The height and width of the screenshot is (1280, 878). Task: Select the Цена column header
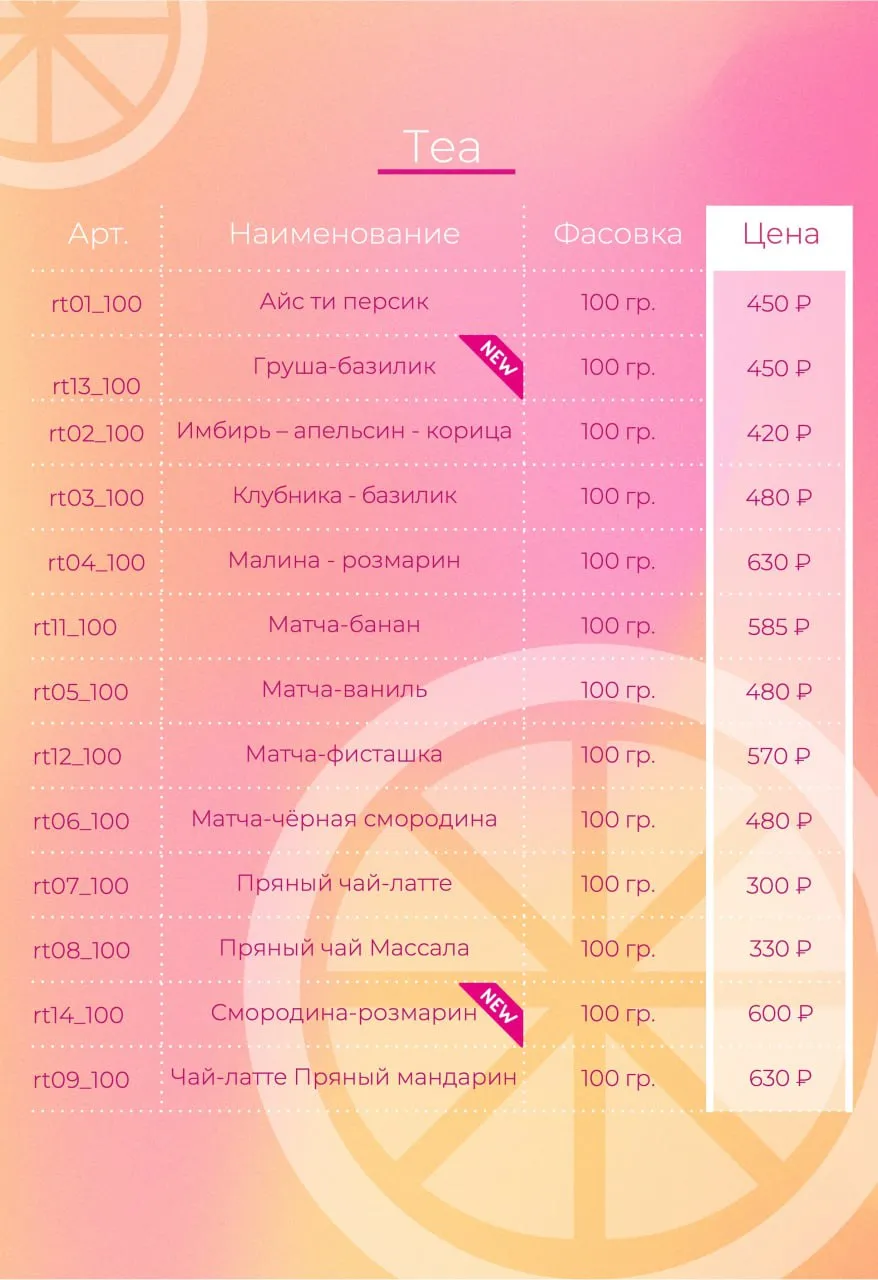coord(781,234)
